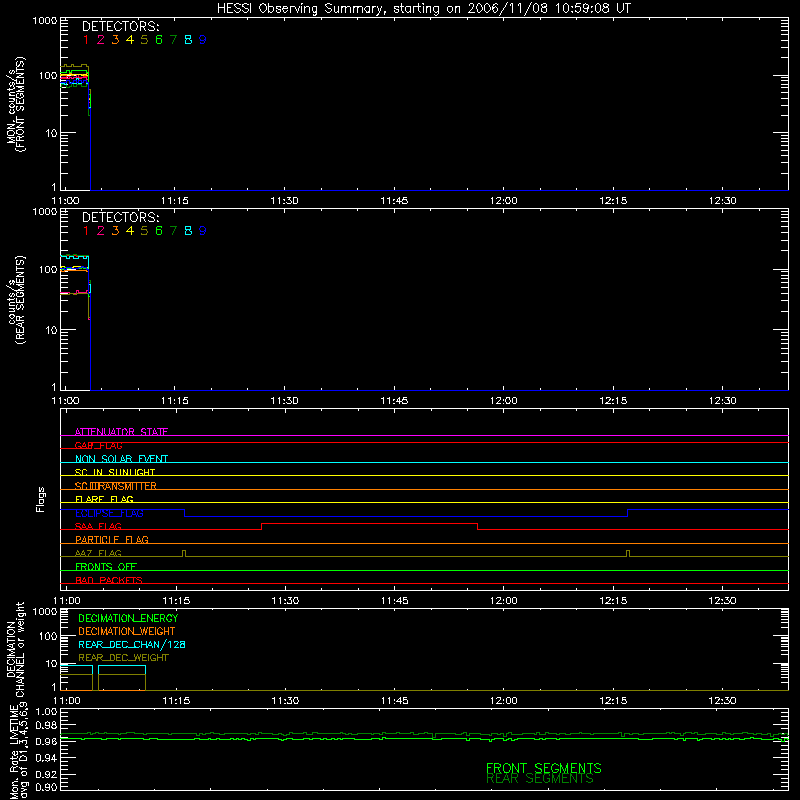Click SAA flag rising step near 11:27
The width and height of the screenshot is (800, 800).
click(262, 527)
